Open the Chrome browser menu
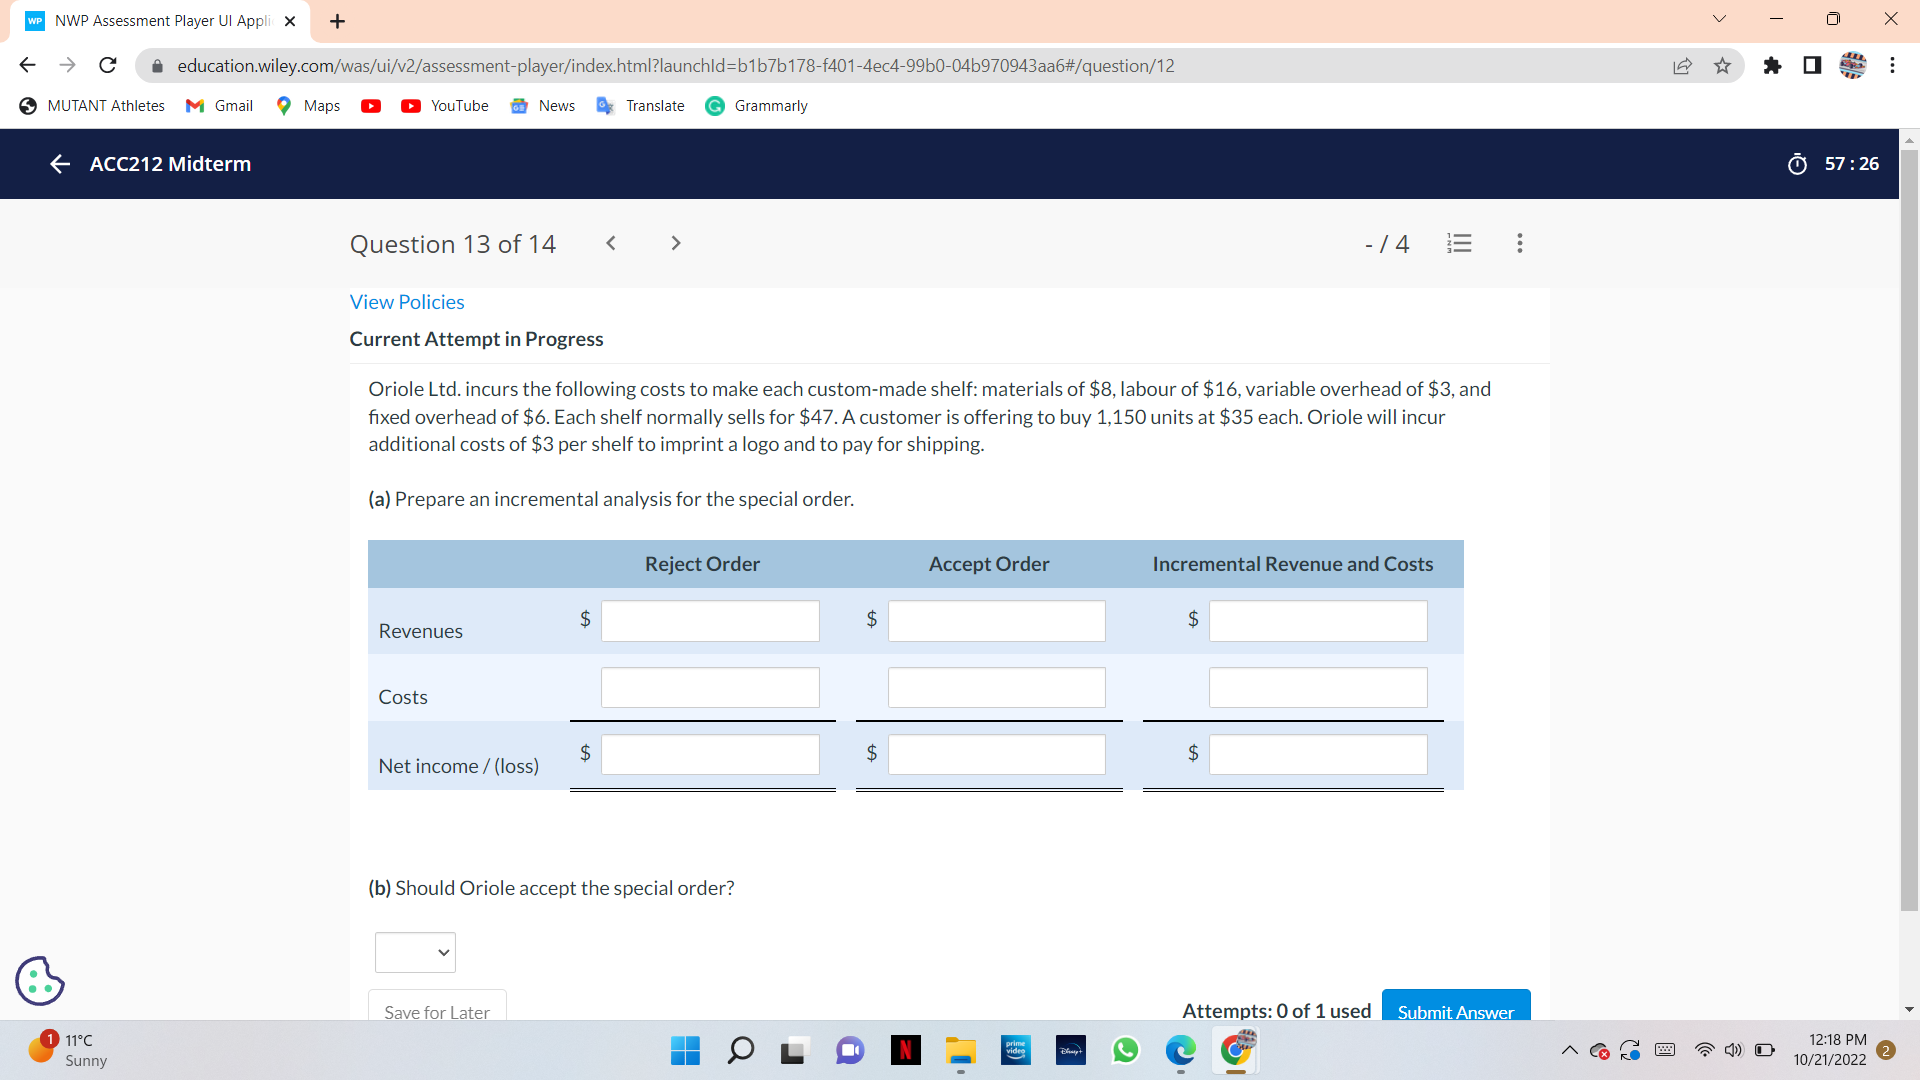 [1892, 65]
